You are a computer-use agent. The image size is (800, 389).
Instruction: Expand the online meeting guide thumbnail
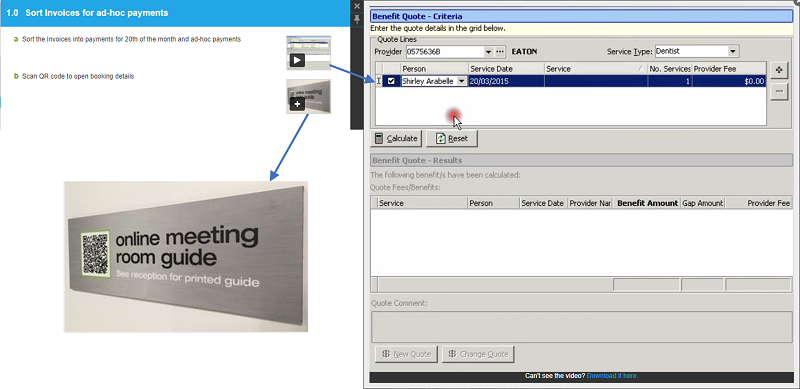308,96
